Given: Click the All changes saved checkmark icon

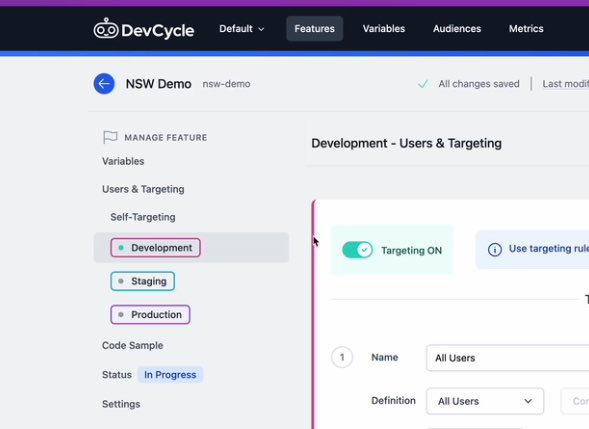Looking at the screenshot, I should (x=423, y=84).
